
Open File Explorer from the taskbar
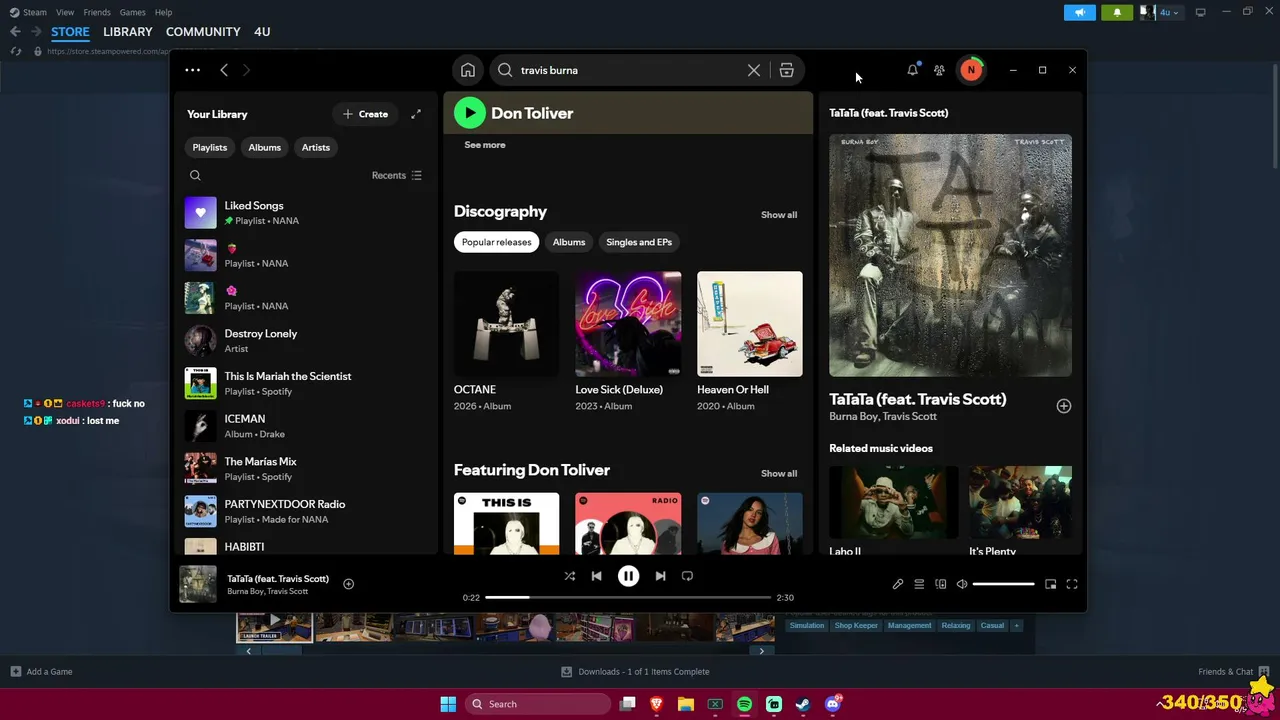tap(686, 704)
